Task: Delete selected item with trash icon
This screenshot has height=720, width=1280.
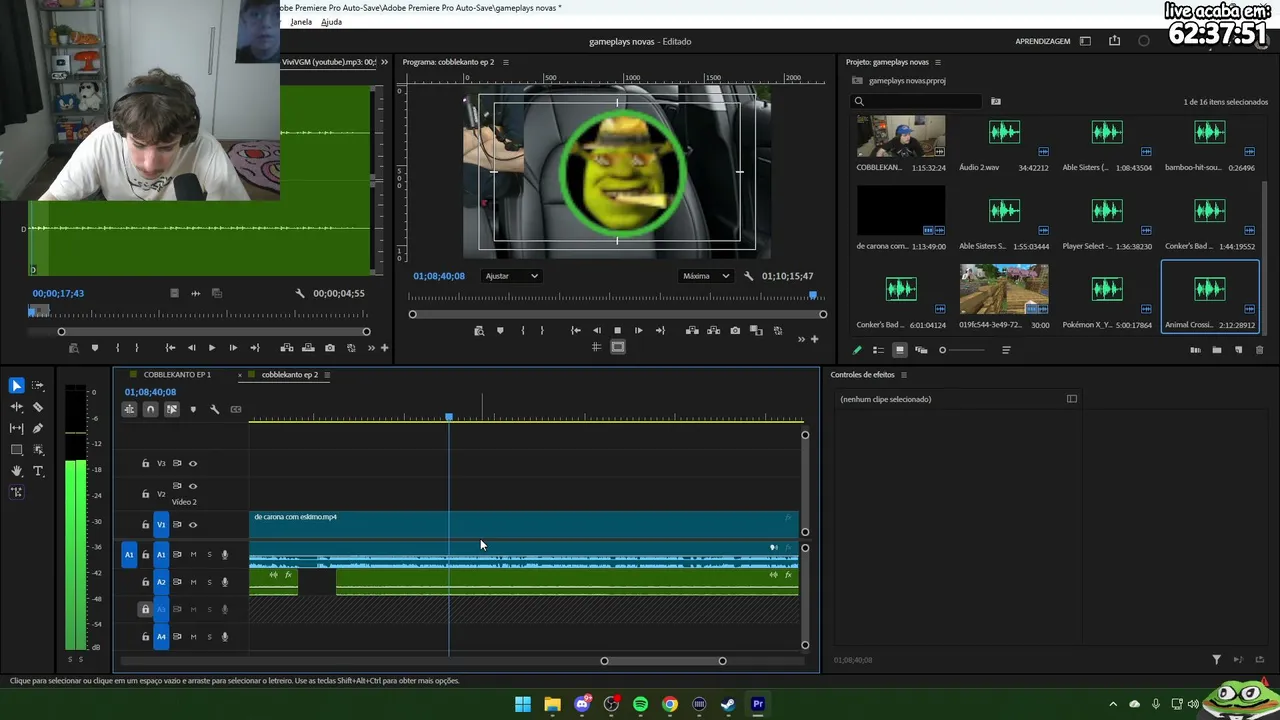Action: coord(1259,350)
